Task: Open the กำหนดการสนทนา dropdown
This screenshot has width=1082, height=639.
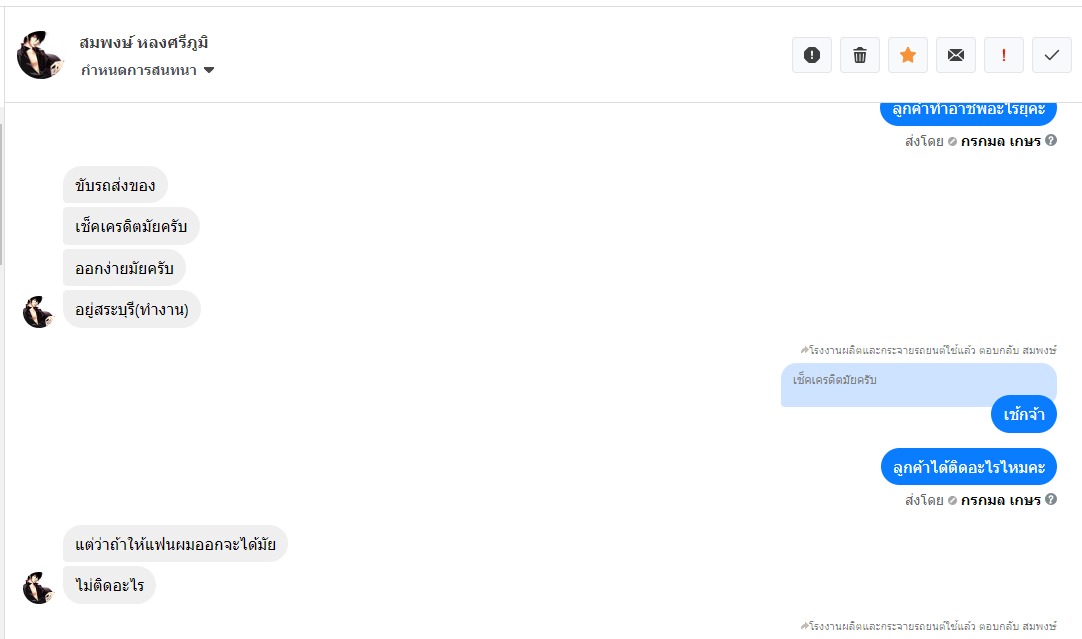Action: [148, 70]
